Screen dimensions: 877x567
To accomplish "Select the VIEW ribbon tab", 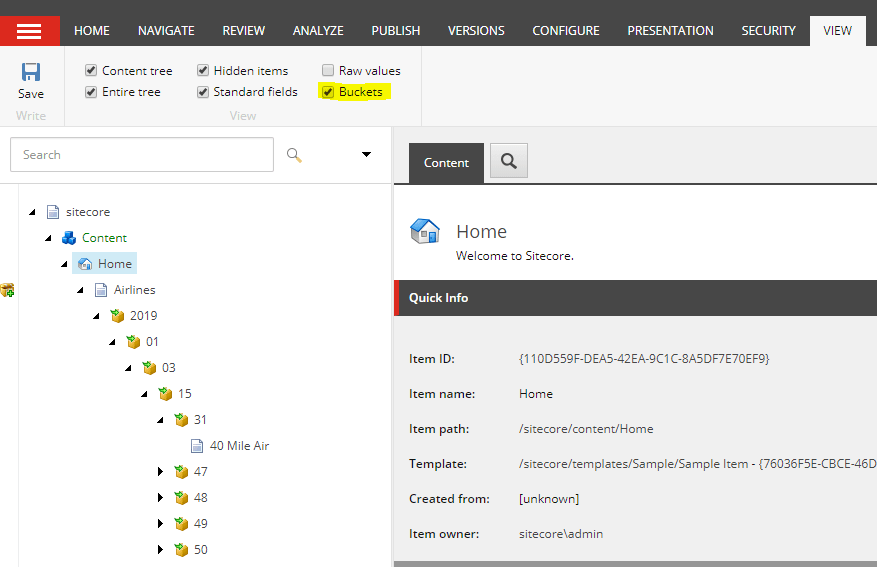I will click(837, 31).
